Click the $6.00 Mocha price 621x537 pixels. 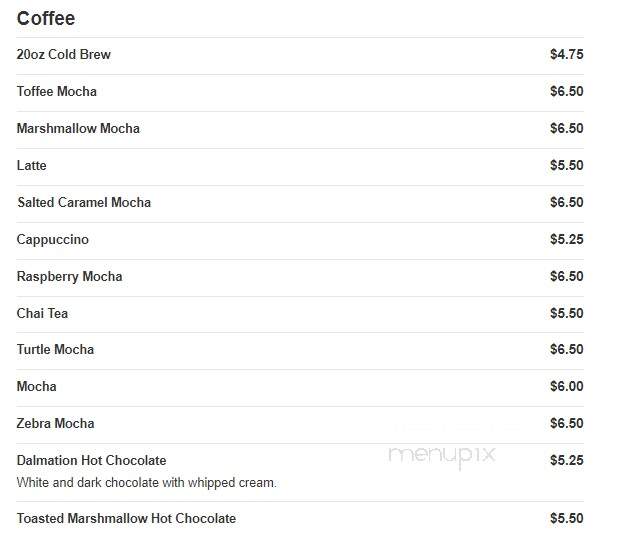click(x=567, y=386)
